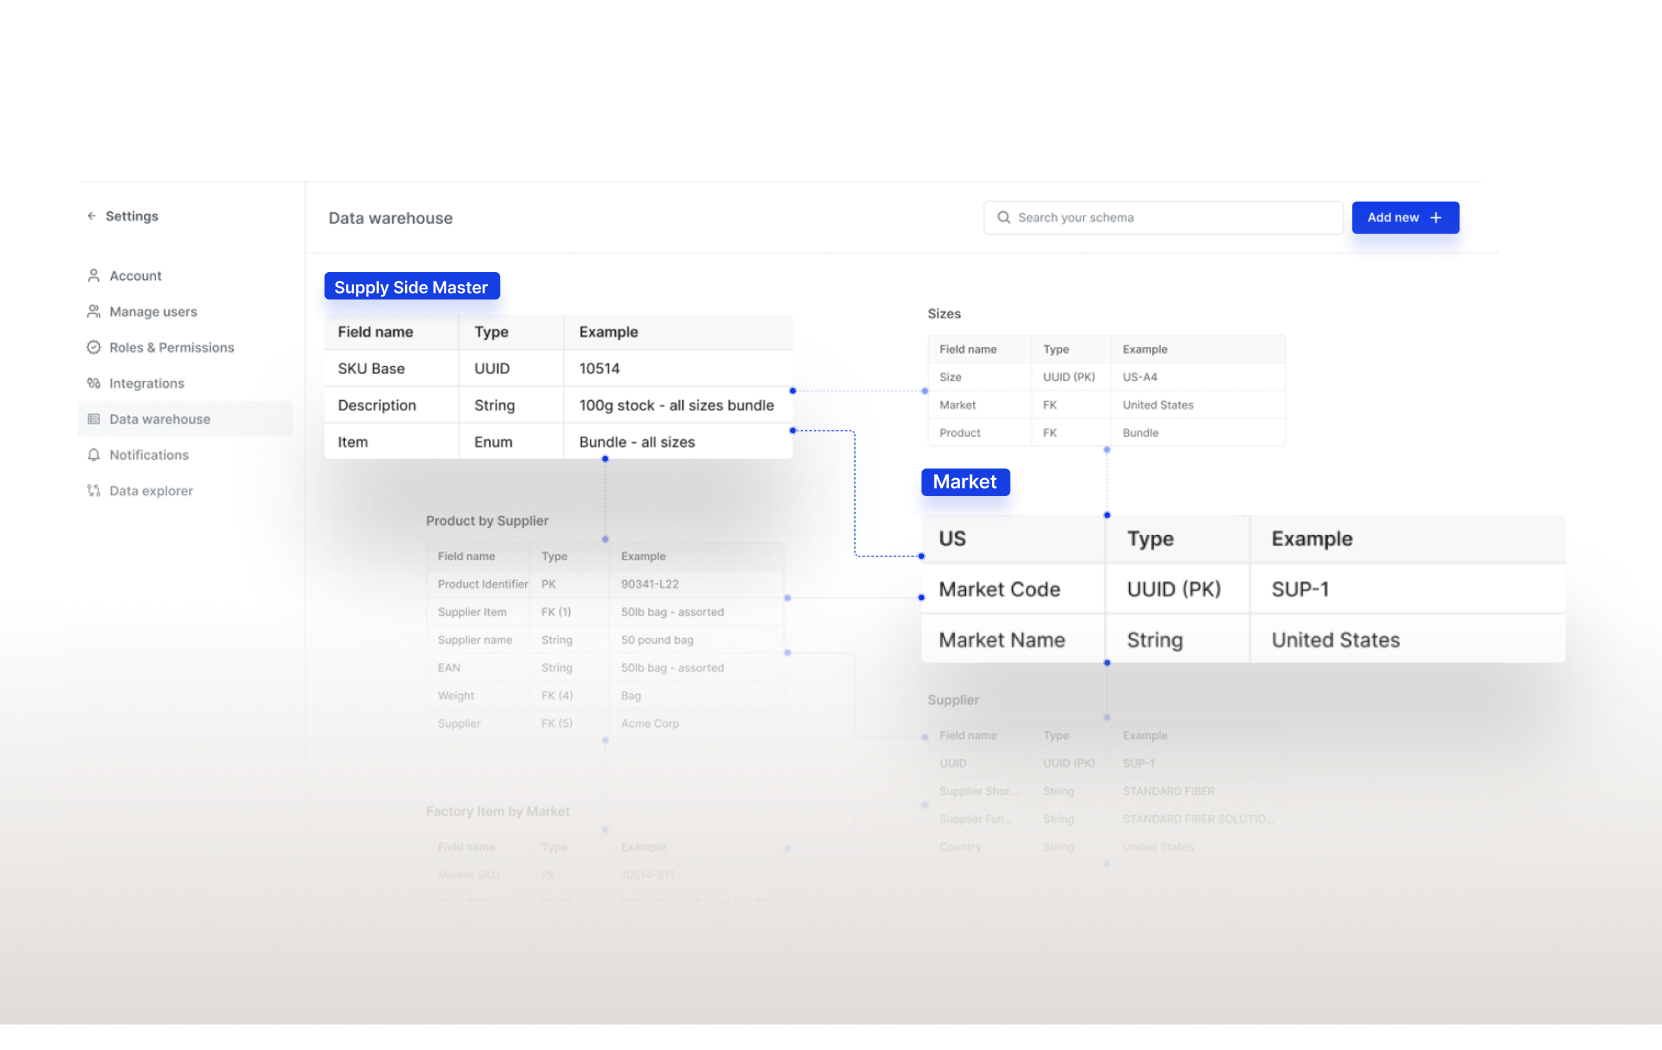Click the Bundle value in Sizes table

tap(1141, 433)
